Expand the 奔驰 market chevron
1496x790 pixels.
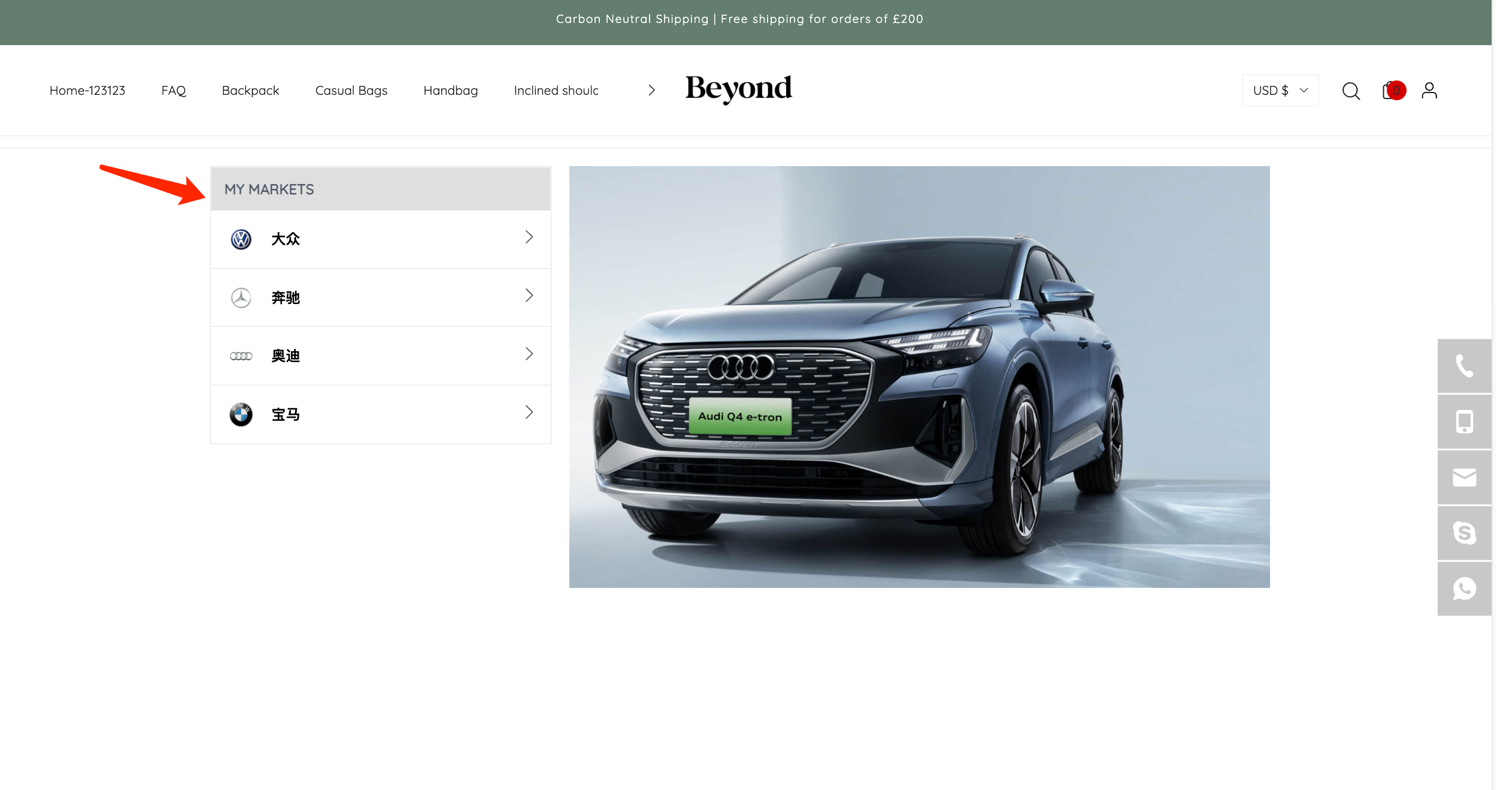coord(529,296)
